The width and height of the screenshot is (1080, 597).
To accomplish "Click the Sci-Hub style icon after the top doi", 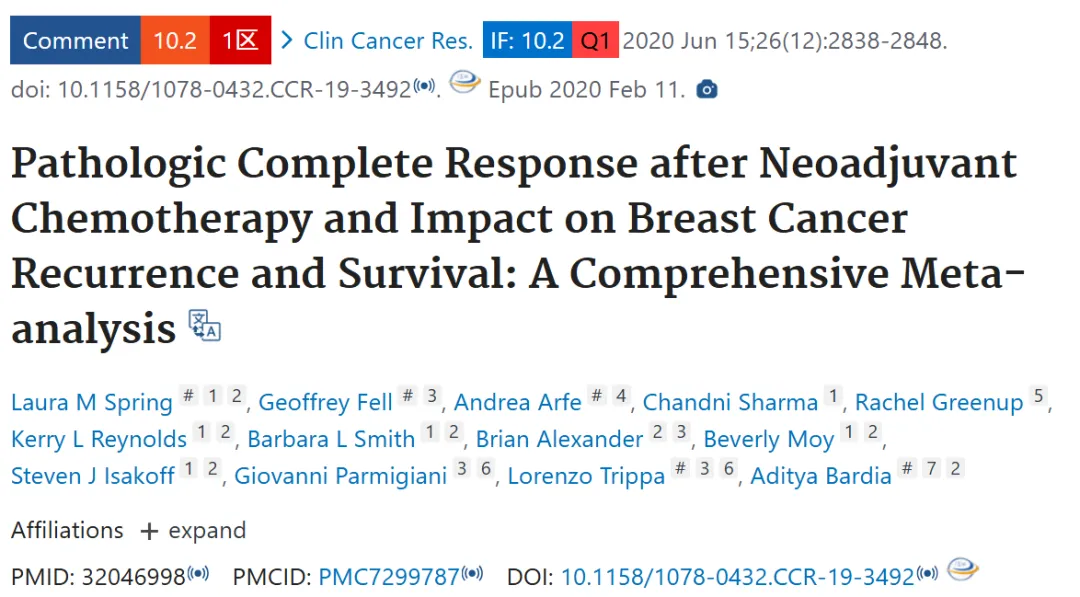I will pos(465,83).
